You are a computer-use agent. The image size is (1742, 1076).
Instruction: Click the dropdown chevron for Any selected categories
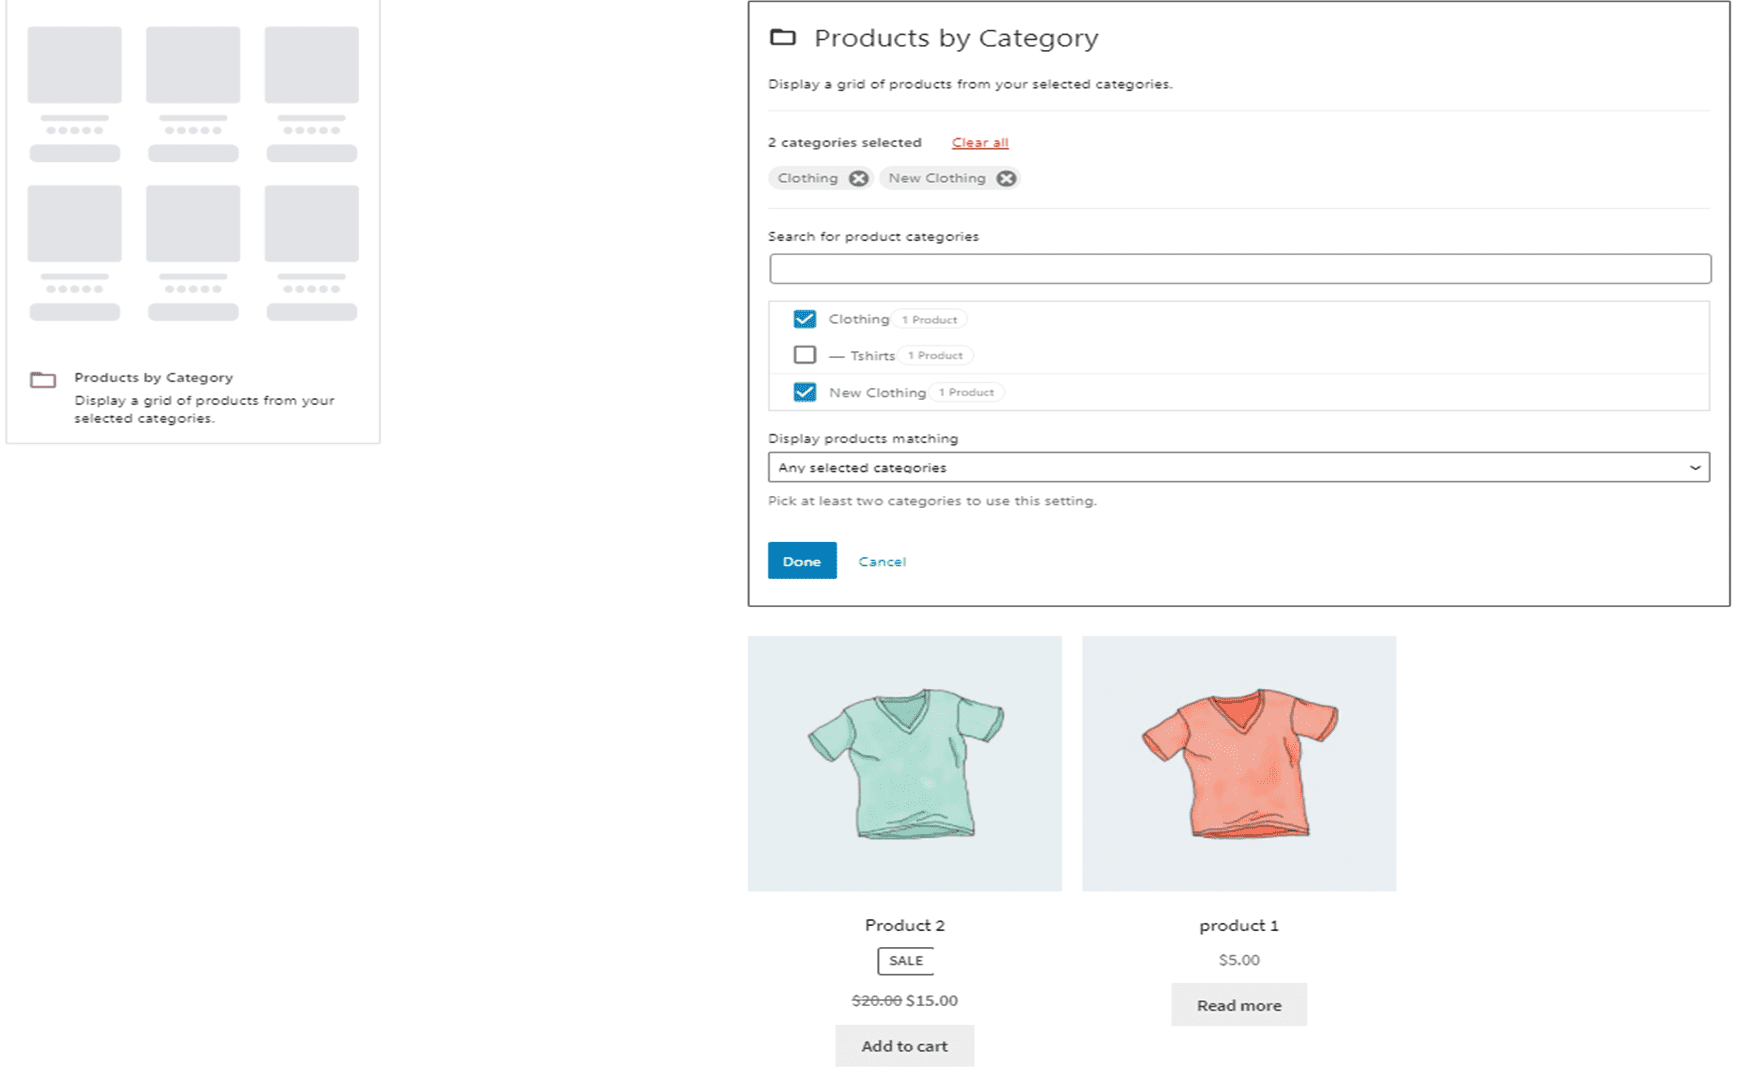click(1694, 467)
